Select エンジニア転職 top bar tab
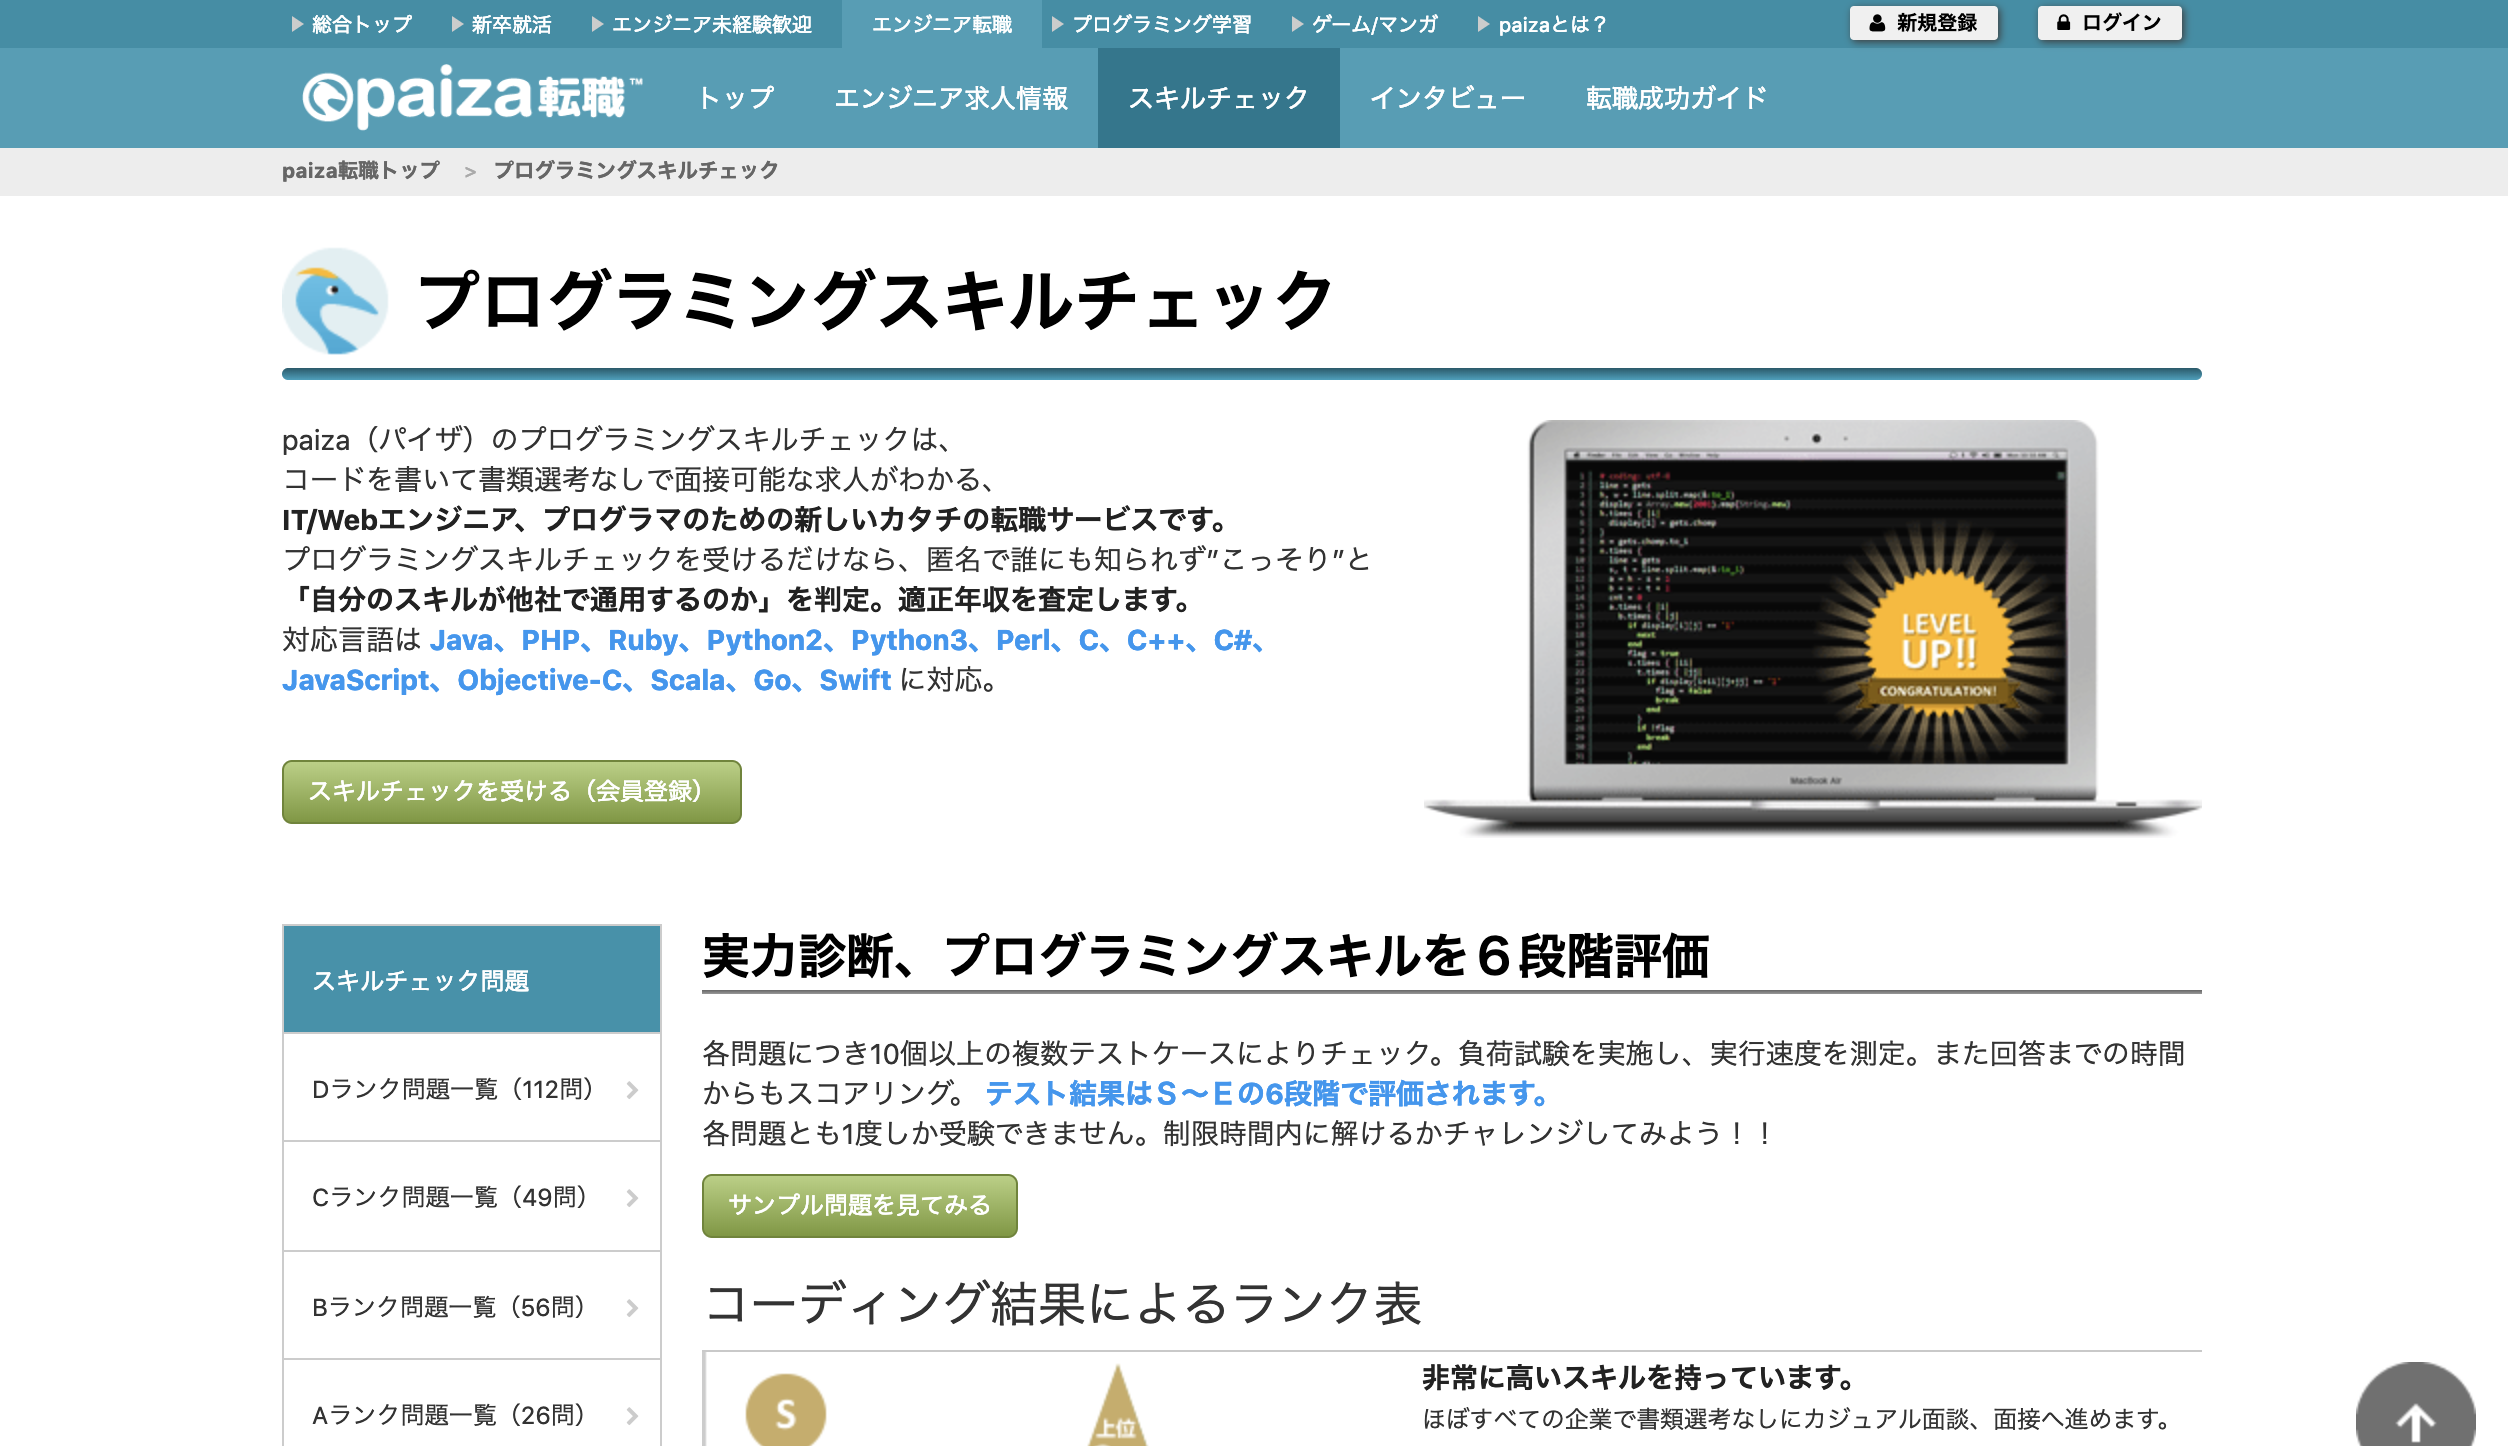 [941, 24]
